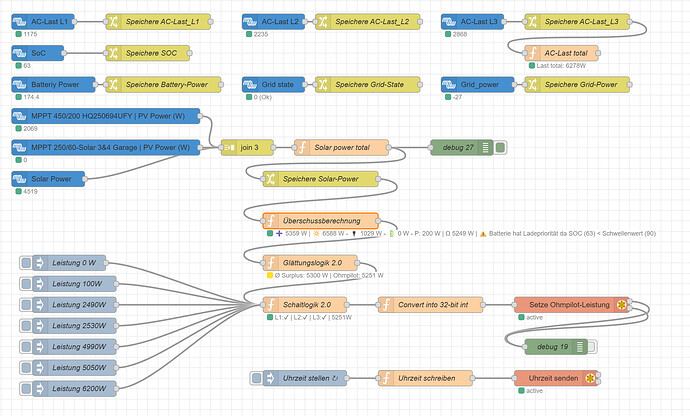Click the function icon on Glättungslogik 2.0 node
The height and width of the screenshot is (416, 690).
[271, 263]
